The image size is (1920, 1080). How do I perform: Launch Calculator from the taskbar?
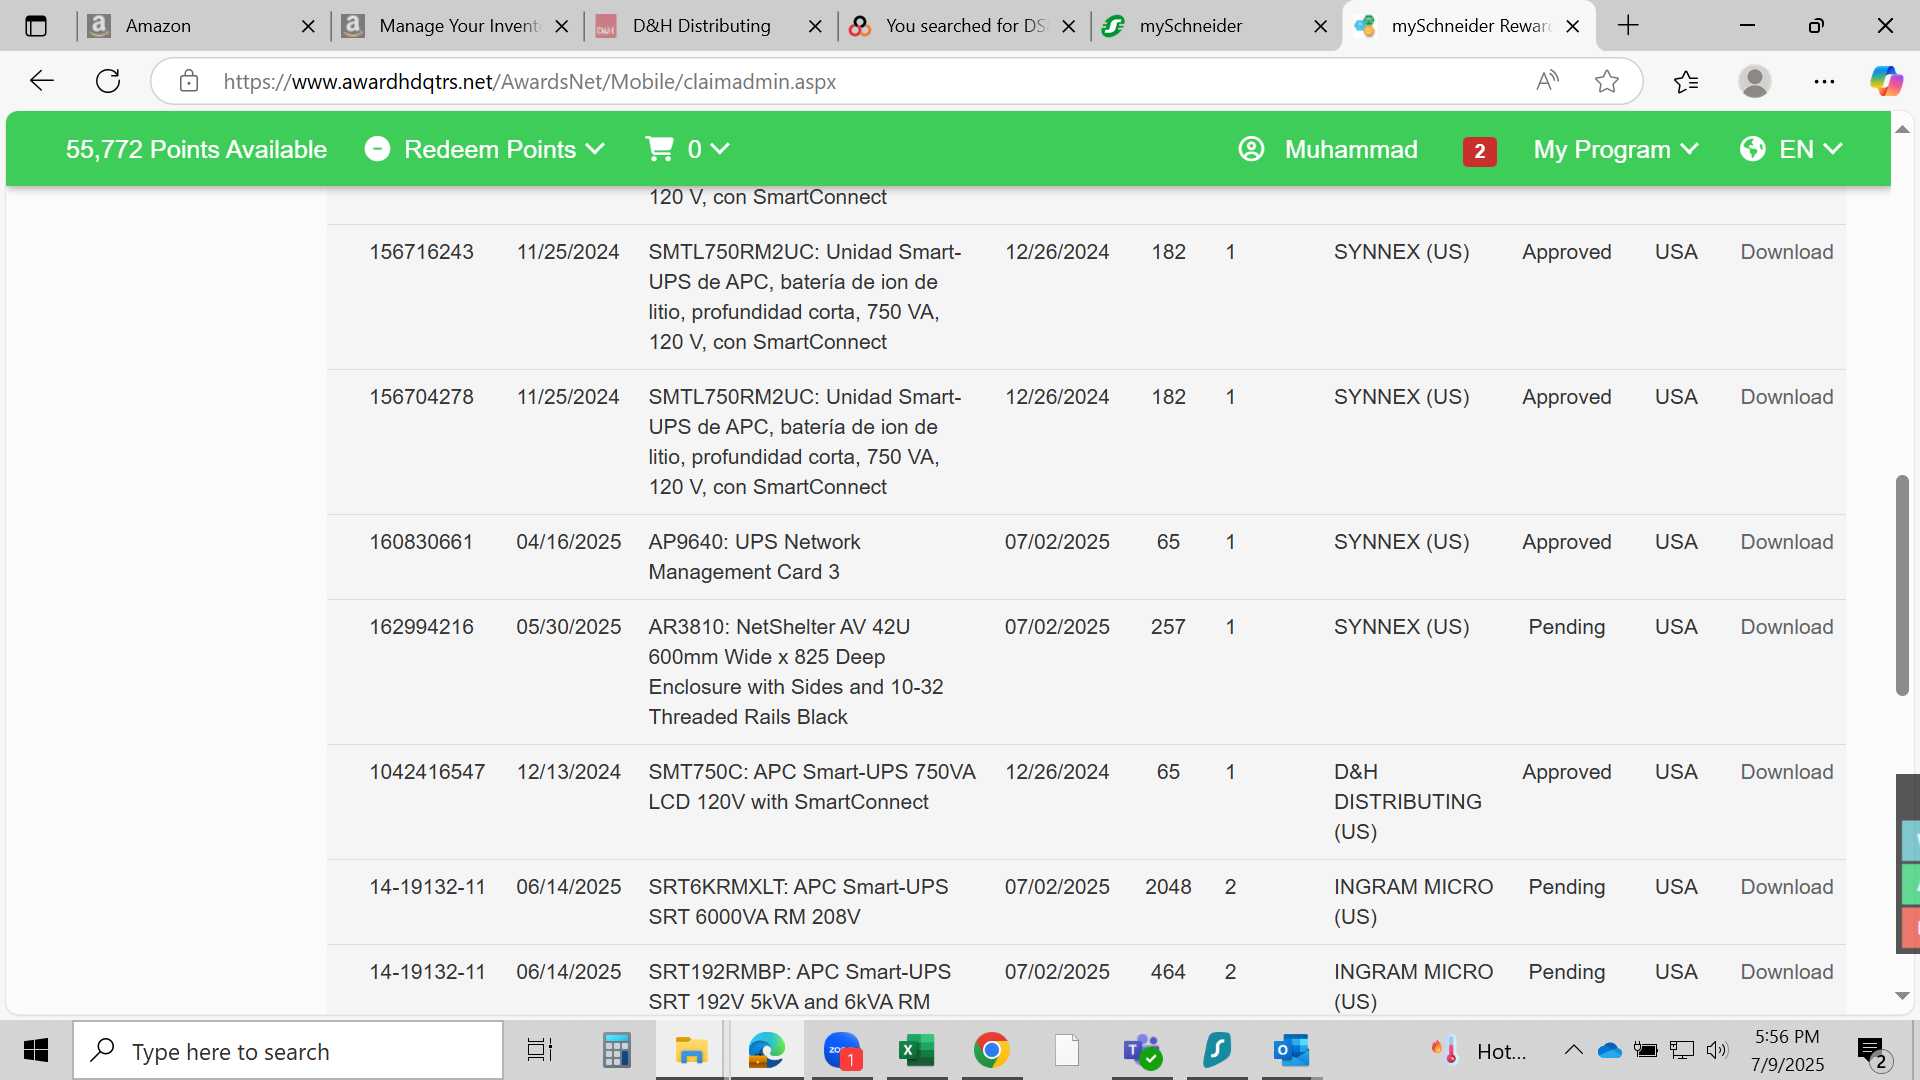616,1050
